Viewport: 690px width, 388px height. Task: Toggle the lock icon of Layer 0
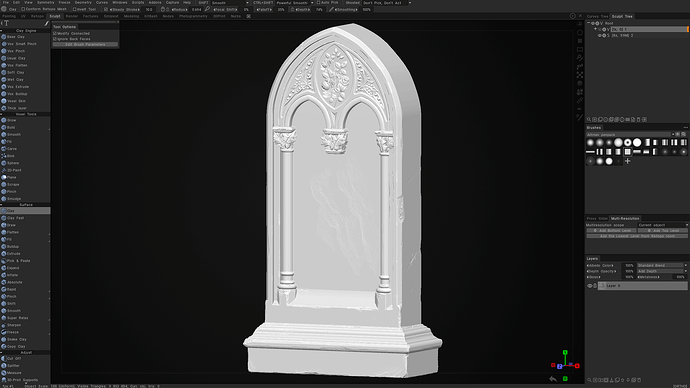tap(595, 286)
